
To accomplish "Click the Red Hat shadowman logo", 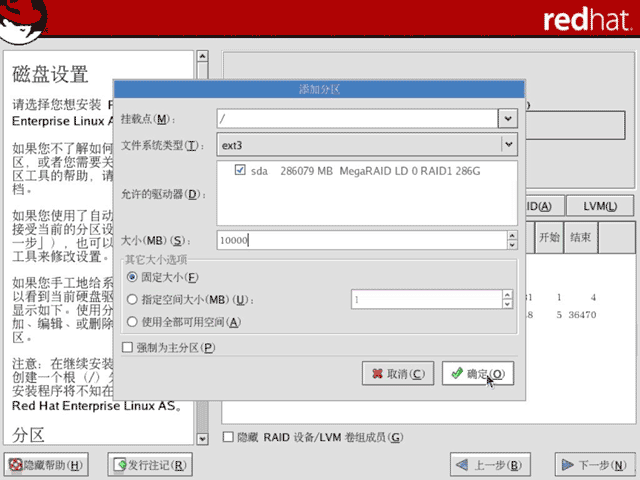I will coord(24,20).
